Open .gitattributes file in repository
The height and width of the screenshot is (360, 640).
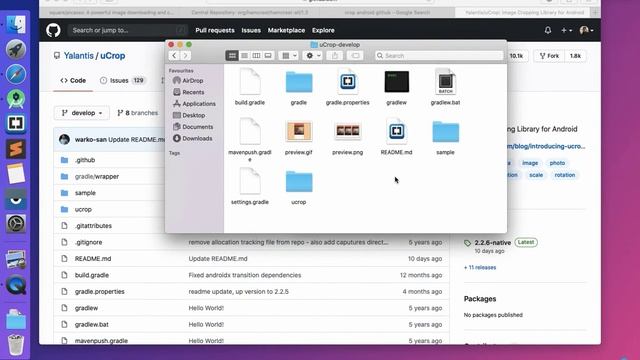[x=93, y=226]
